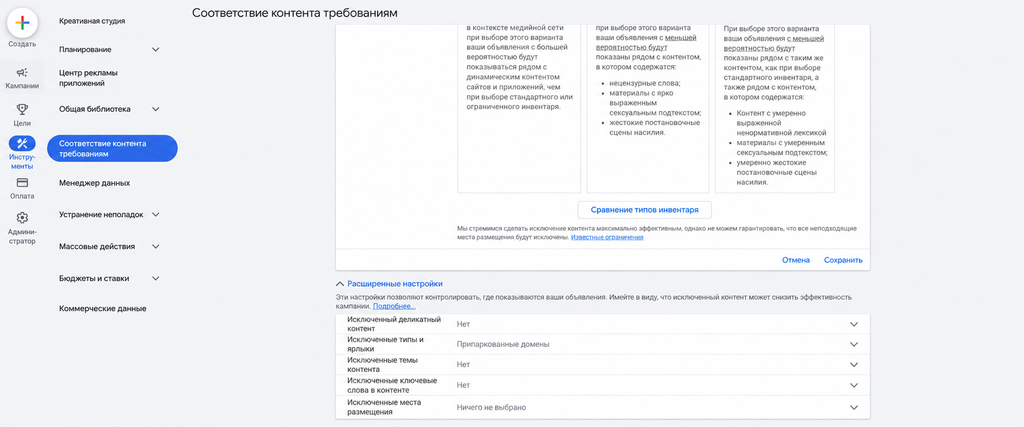Click the Кампании label
This screenshot has height=427, width=1024.
[x=22, y=86]
